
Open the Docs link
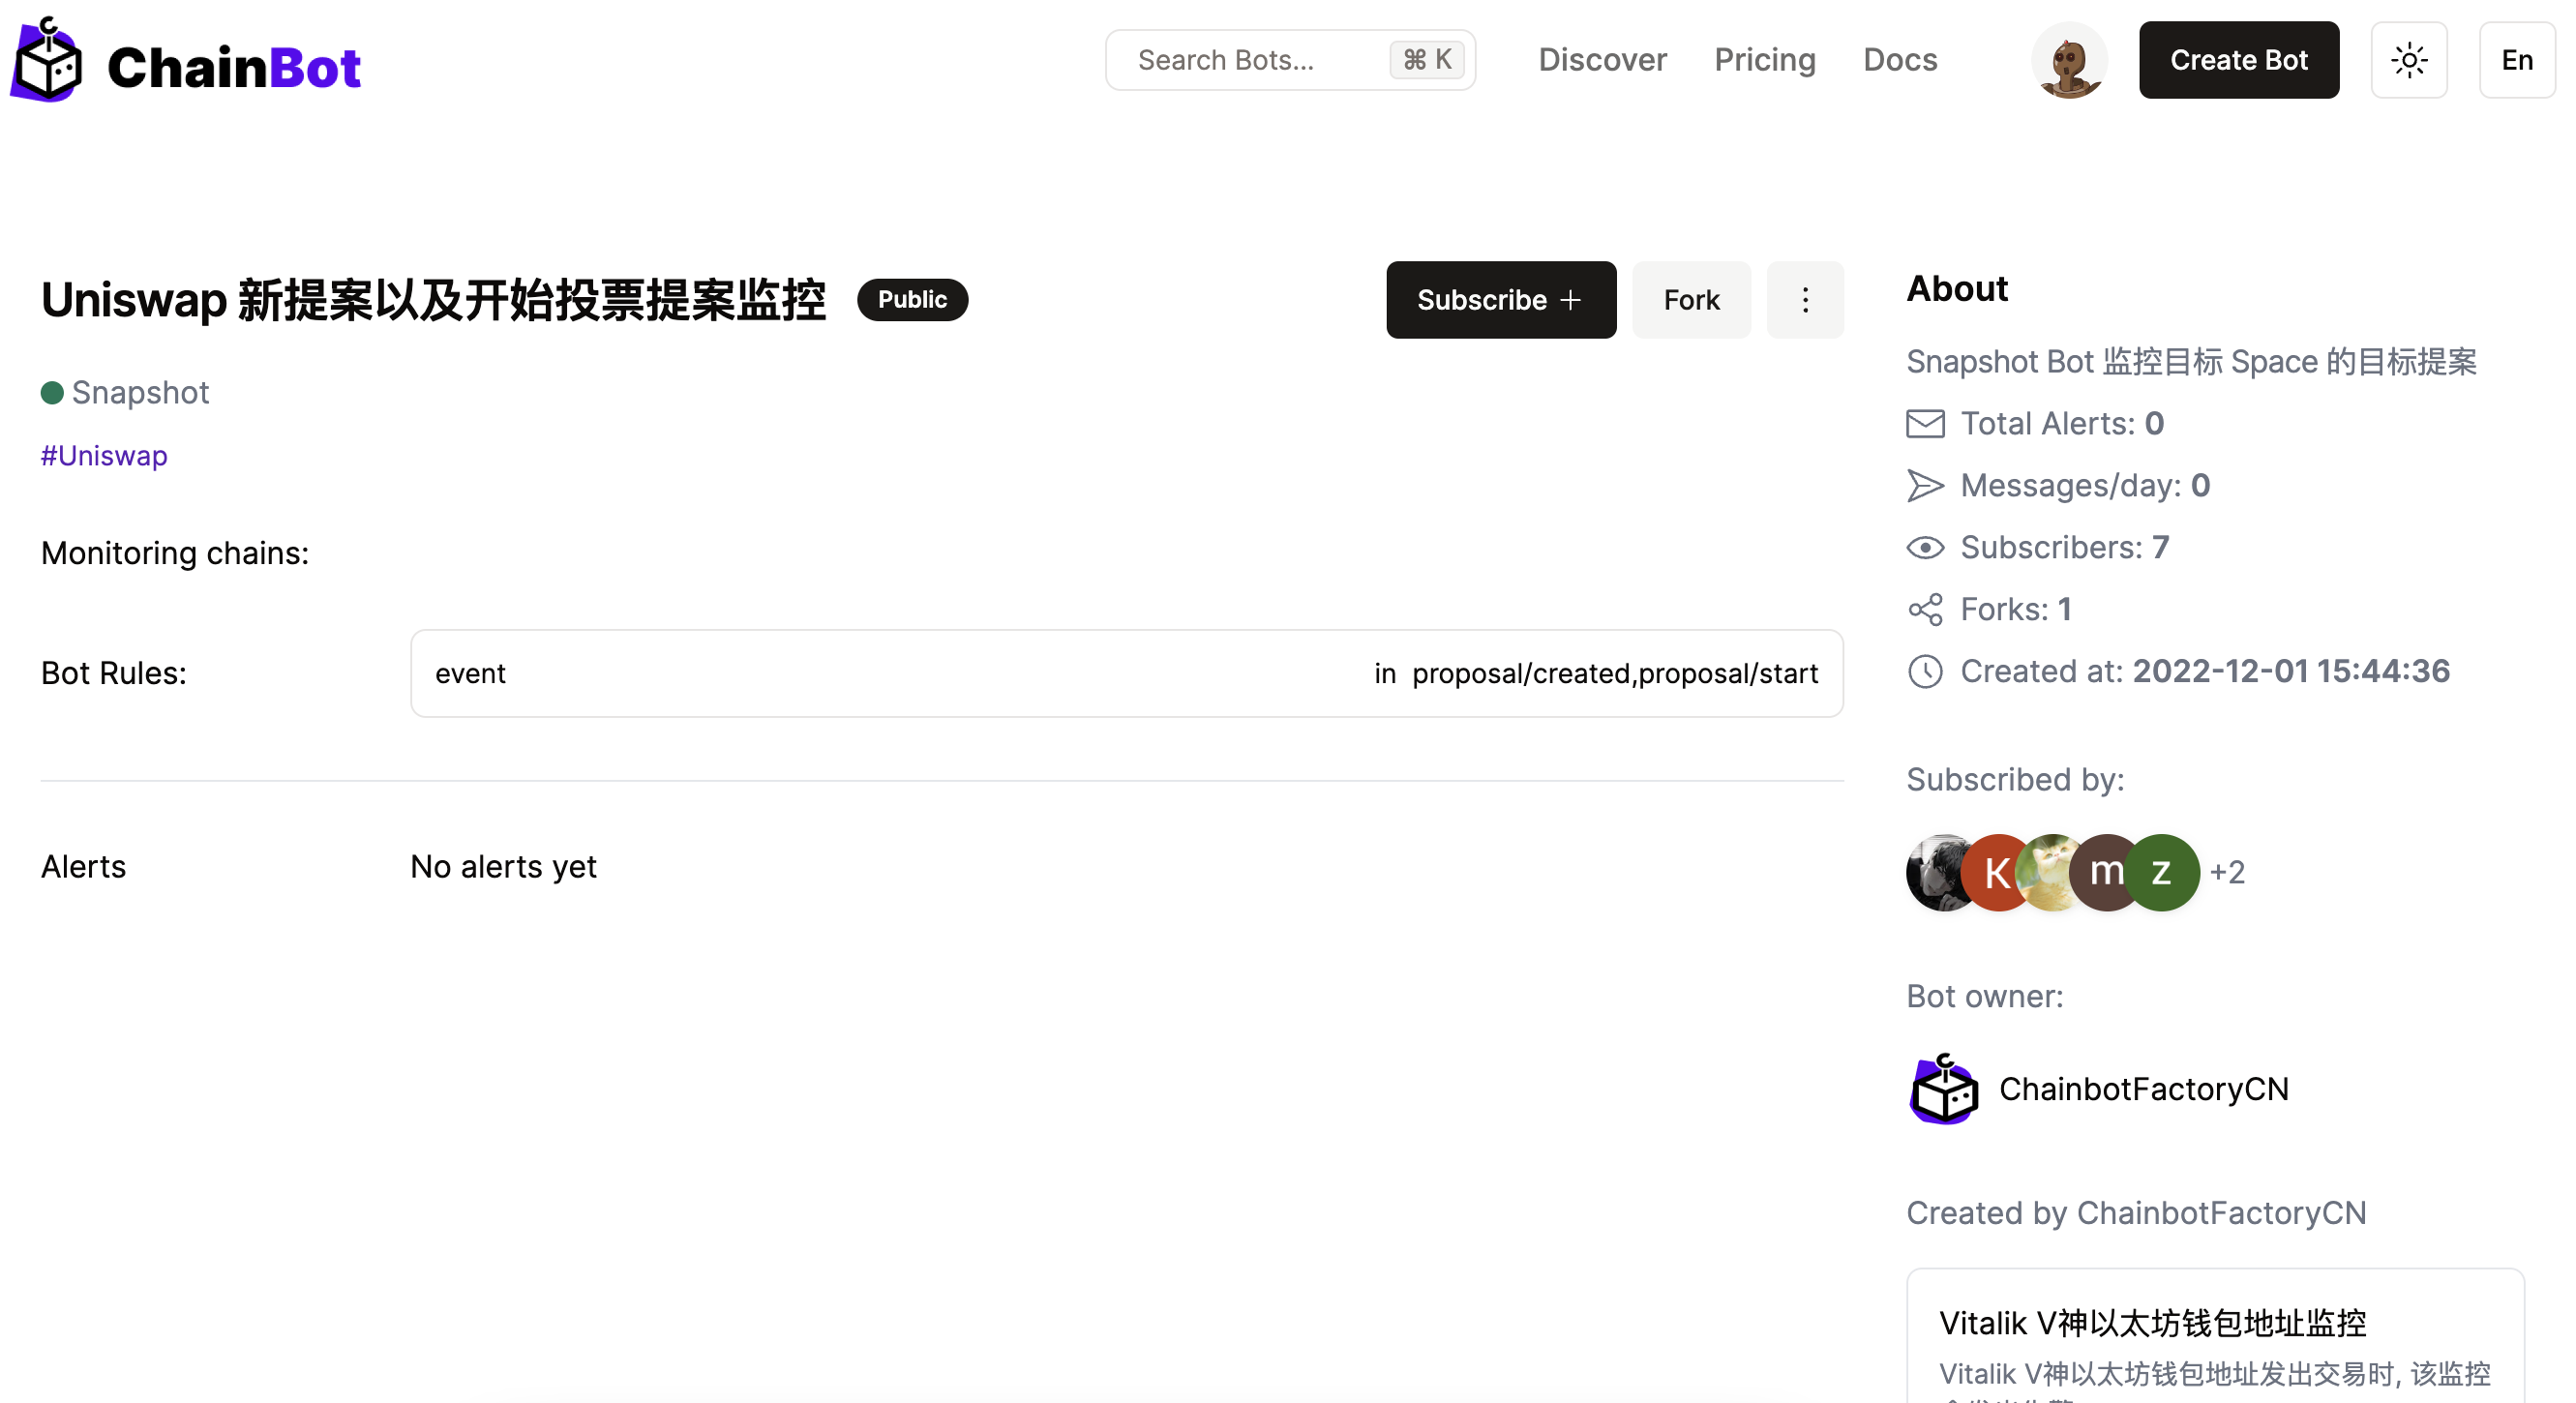coord(1899,60)
